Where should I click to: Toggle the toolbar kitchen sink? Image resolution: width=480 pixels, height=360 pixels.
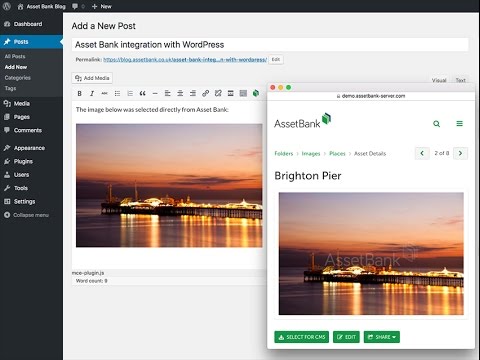pos(243,94)
